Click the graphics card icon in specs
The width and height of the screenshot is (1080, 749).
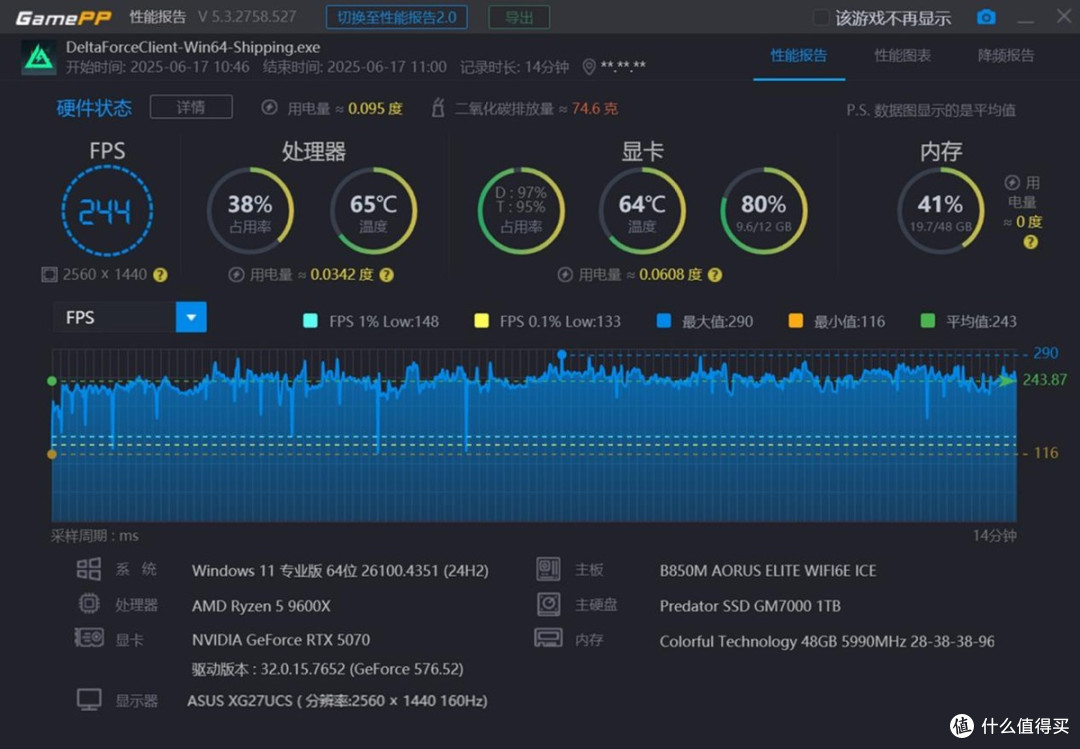[x=89, y=638]
